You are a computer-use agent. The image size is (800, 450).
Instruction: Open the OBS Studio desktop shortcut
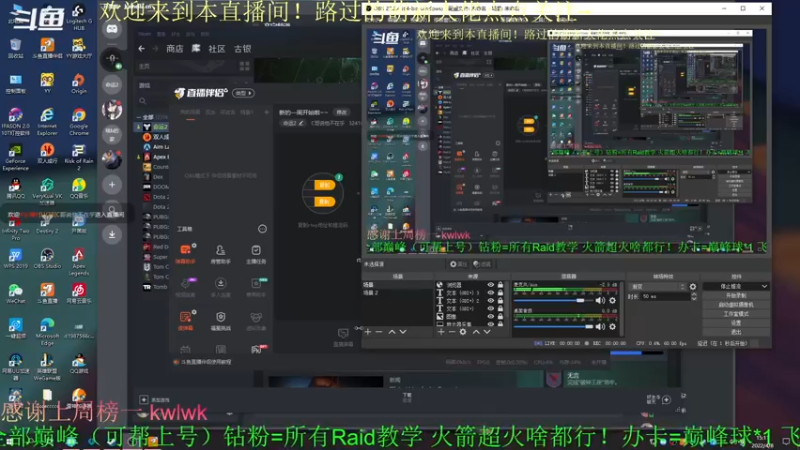(x=47, y=258)
